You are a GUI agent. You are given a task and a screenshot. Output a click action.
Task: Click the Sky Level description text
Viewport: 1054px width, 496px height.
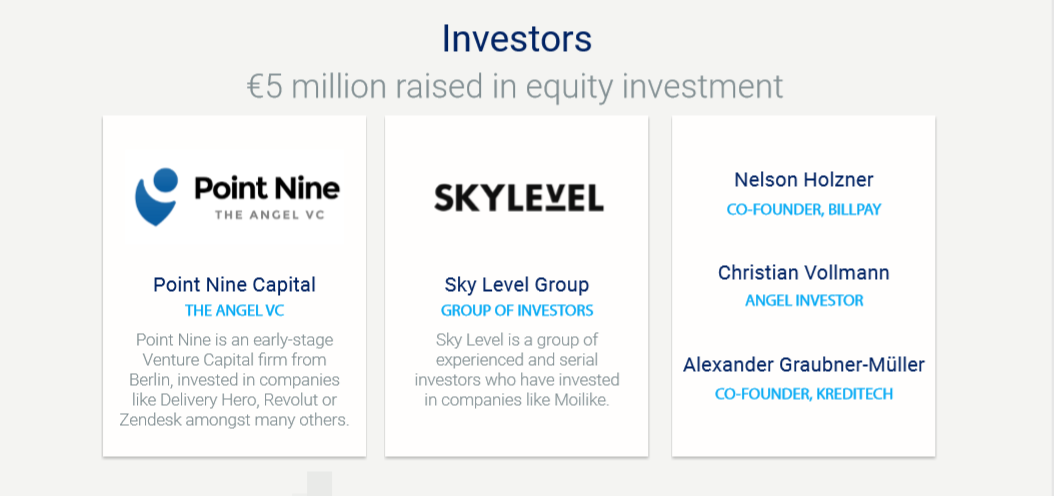(x=517, y=370)
